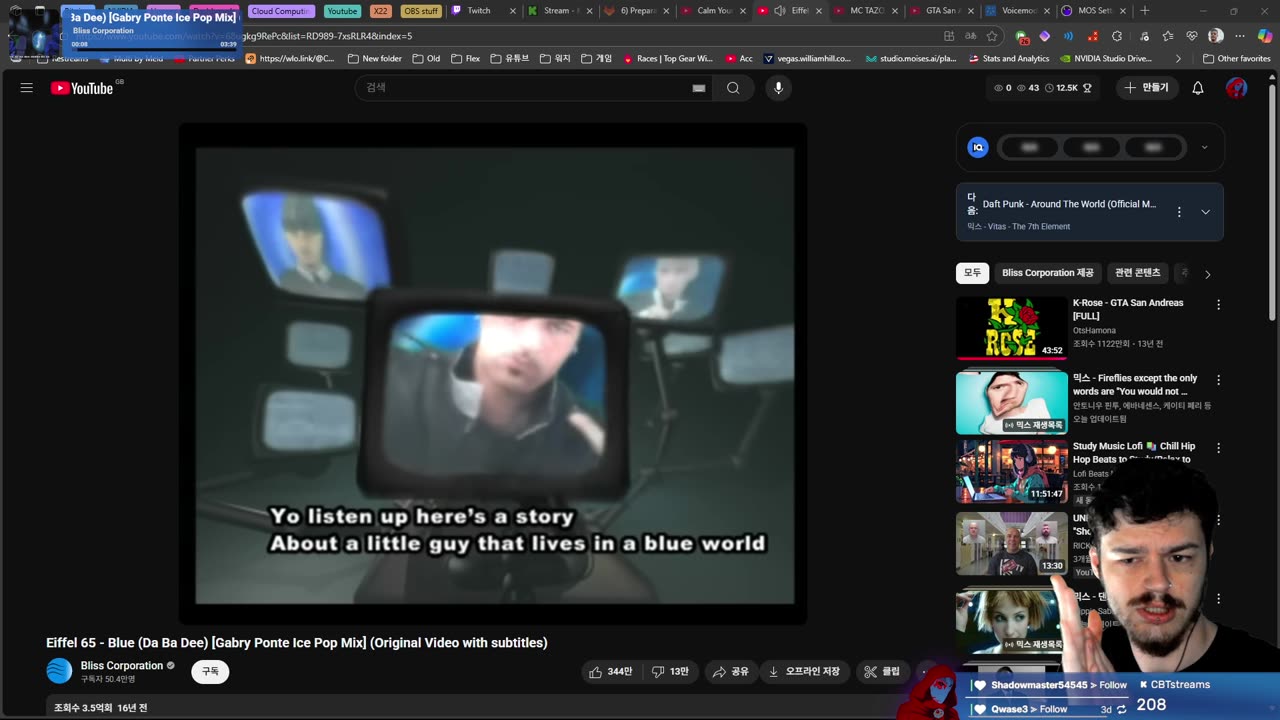Select the 모두 filter chip

pos(972,273)
